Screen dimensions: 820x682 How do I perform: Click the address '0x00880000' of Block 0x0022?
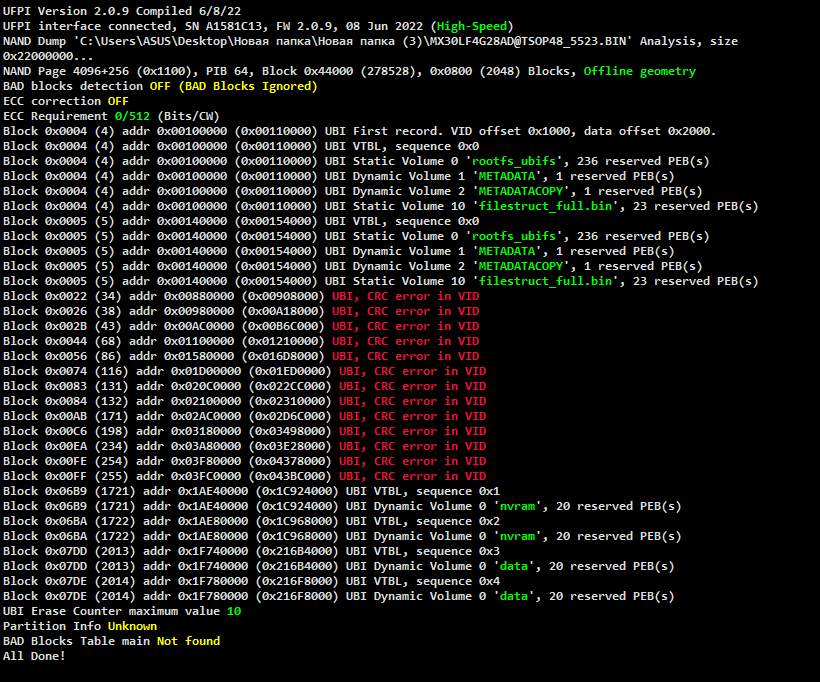click(x=199, y=297)
